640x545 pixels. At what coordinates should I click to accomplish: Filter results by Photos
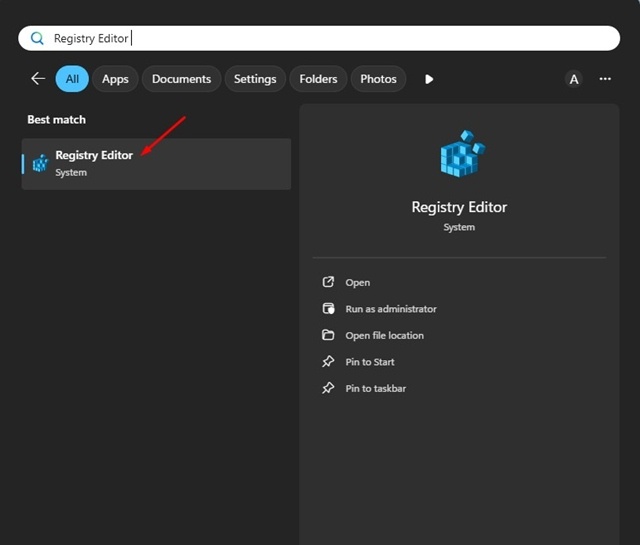(x=378, y=79)
